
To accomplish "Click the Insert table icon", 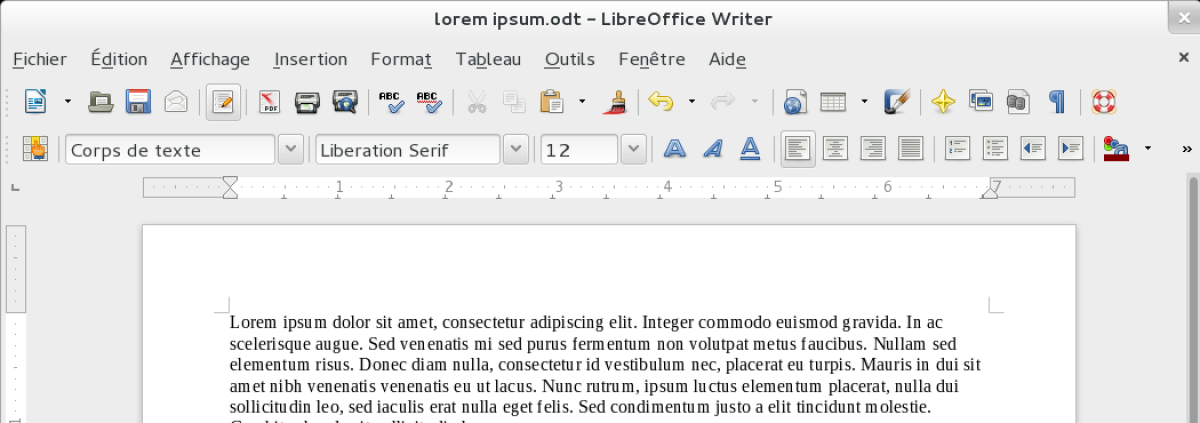I will [x=833, y=101].
